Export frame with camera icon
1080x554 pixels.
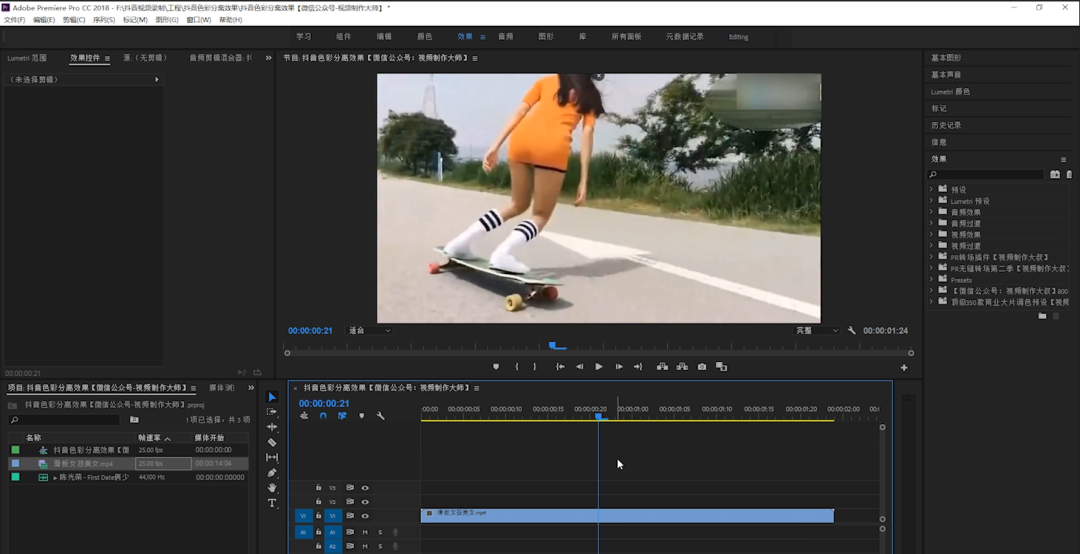pyautogui.click(x=702, y=367)
